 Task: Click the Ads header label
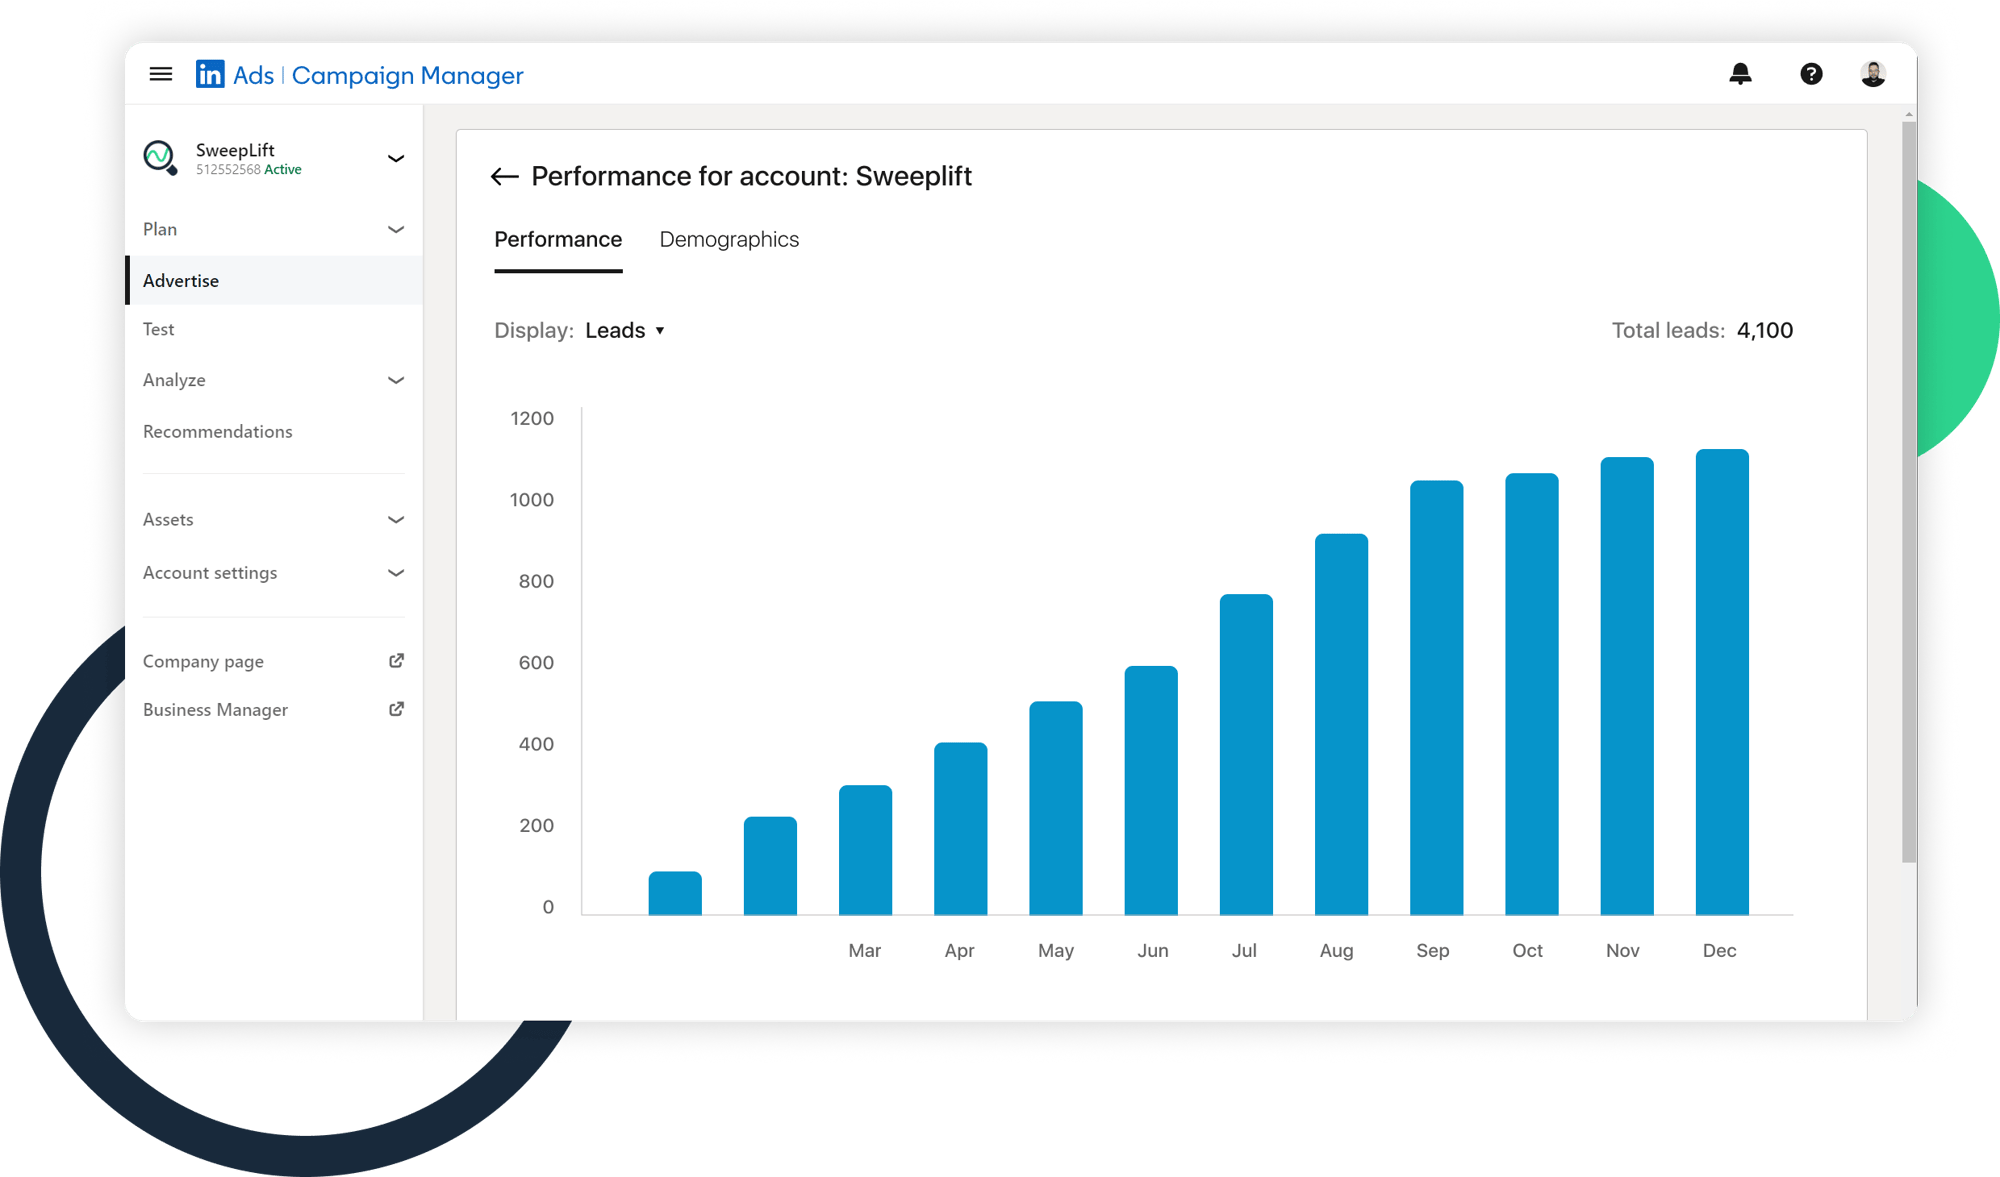click(253, 75)
